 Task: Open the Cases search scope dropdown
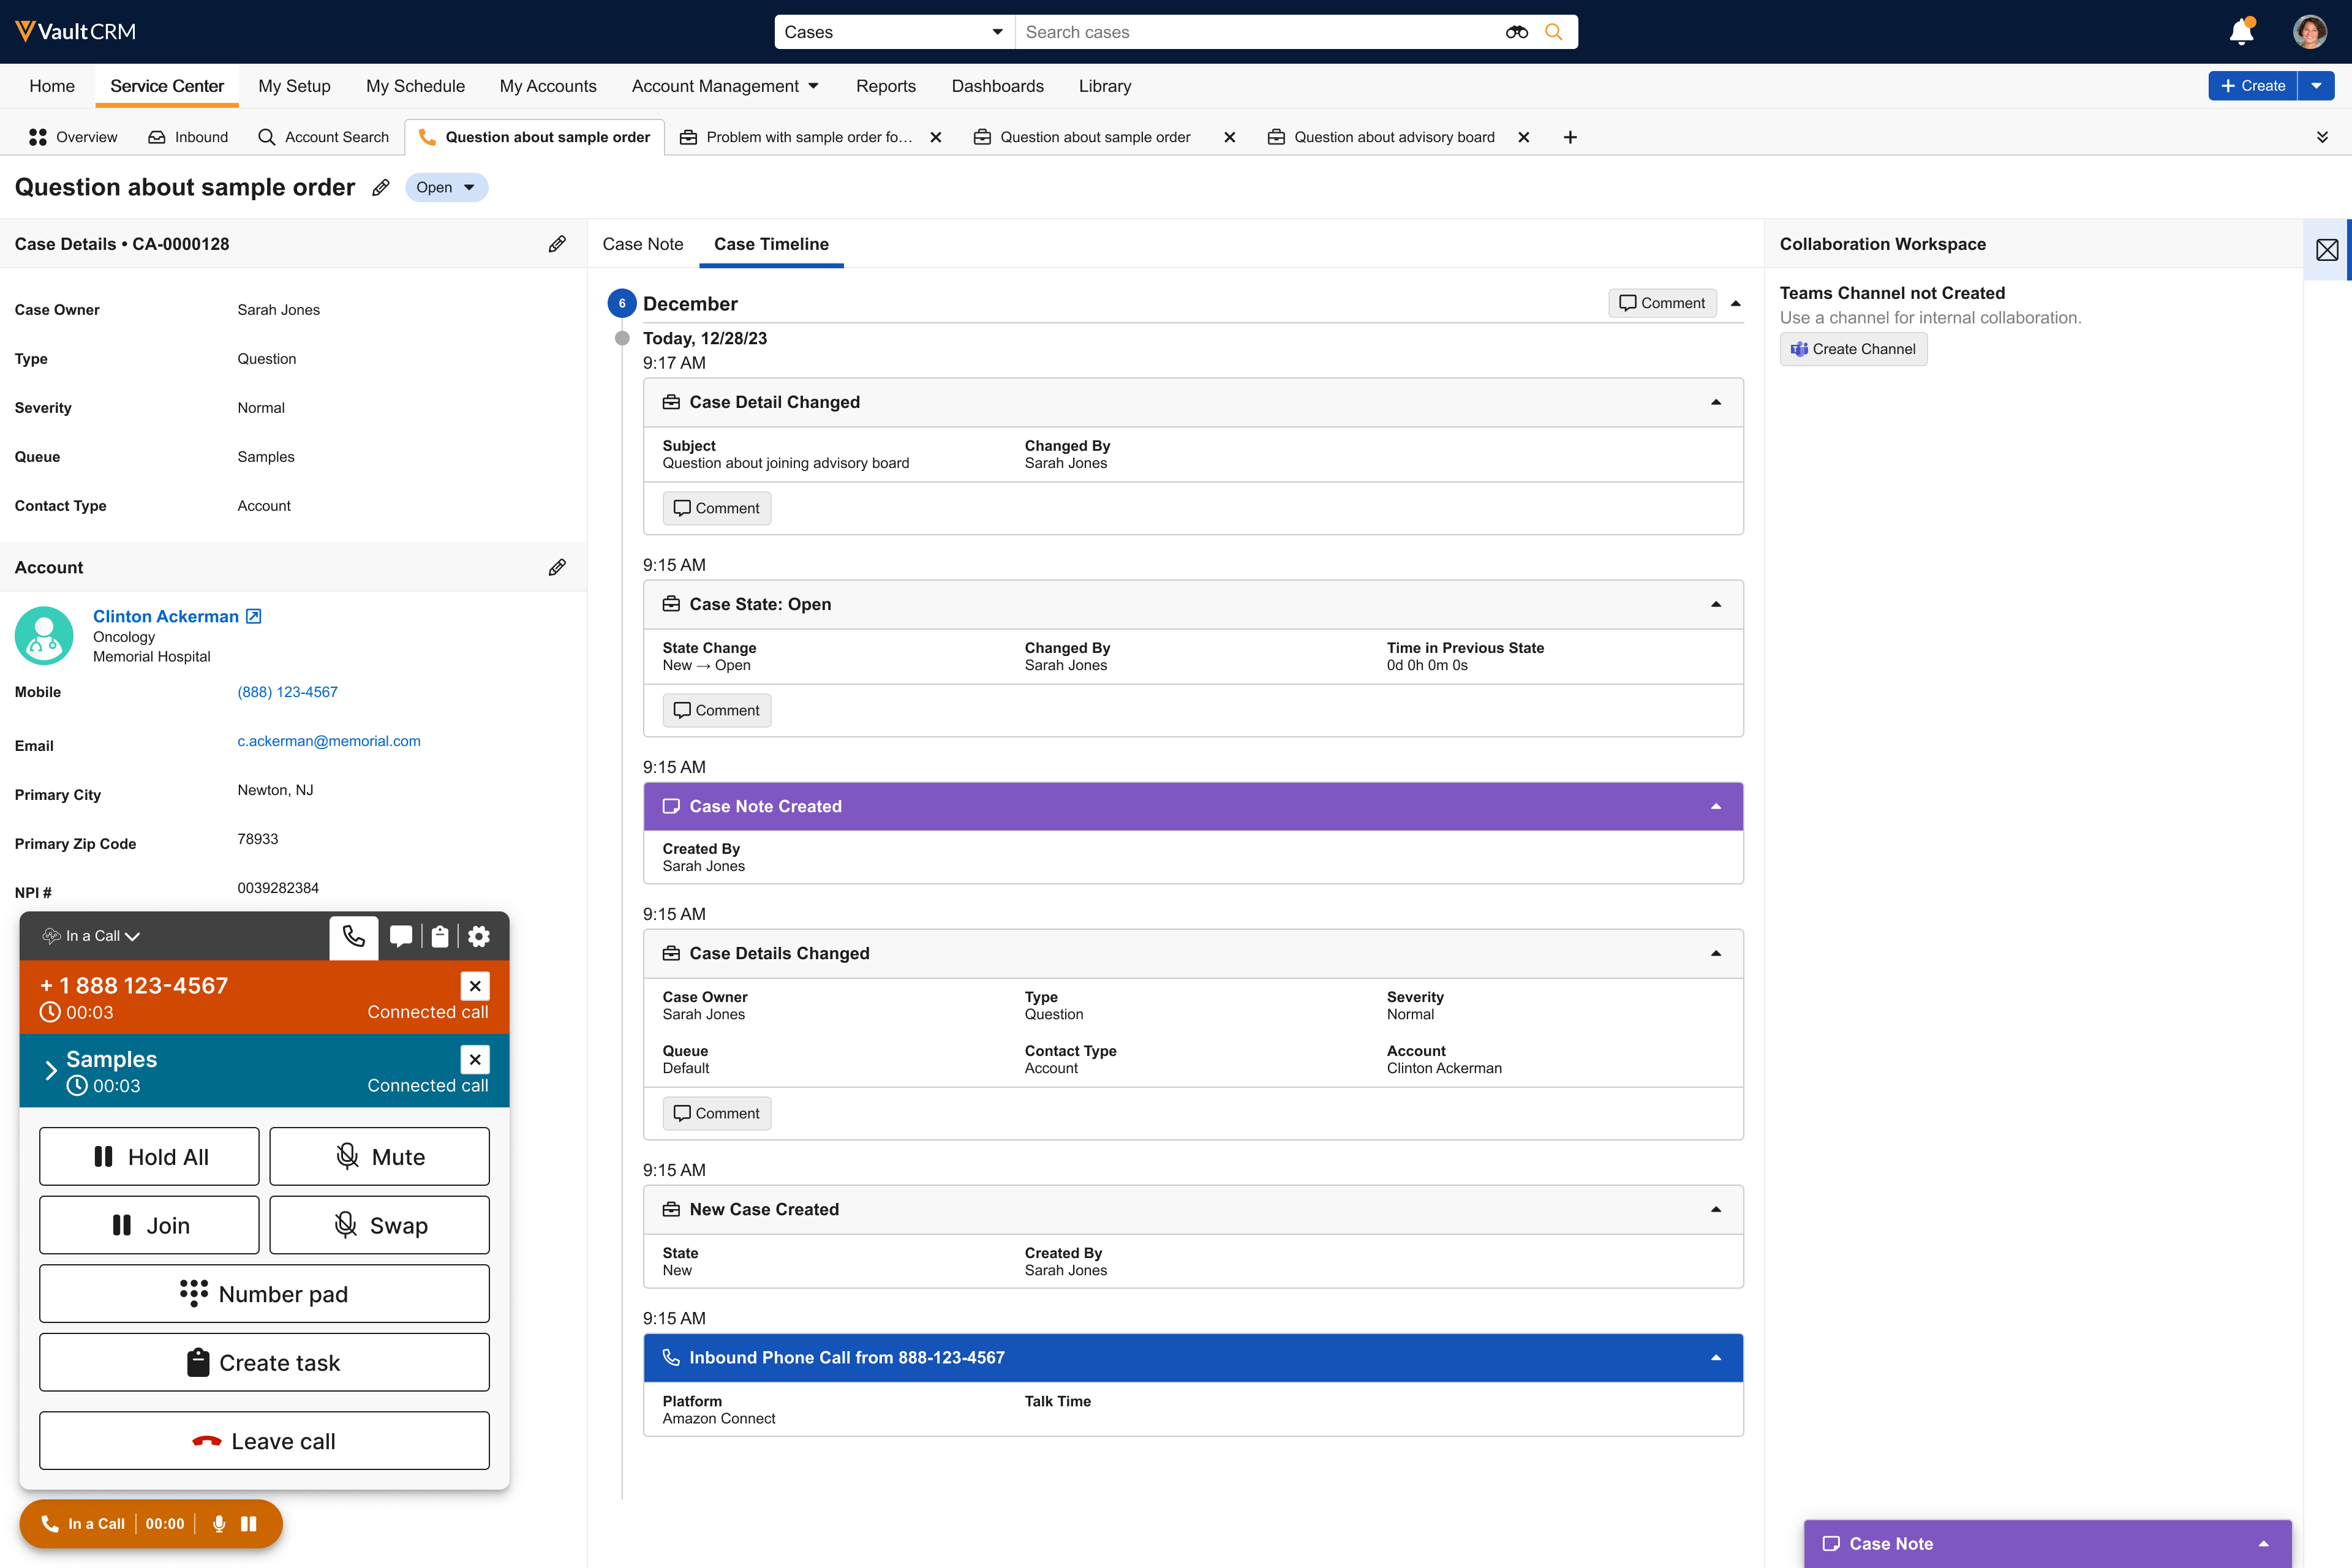coord(893,32)
